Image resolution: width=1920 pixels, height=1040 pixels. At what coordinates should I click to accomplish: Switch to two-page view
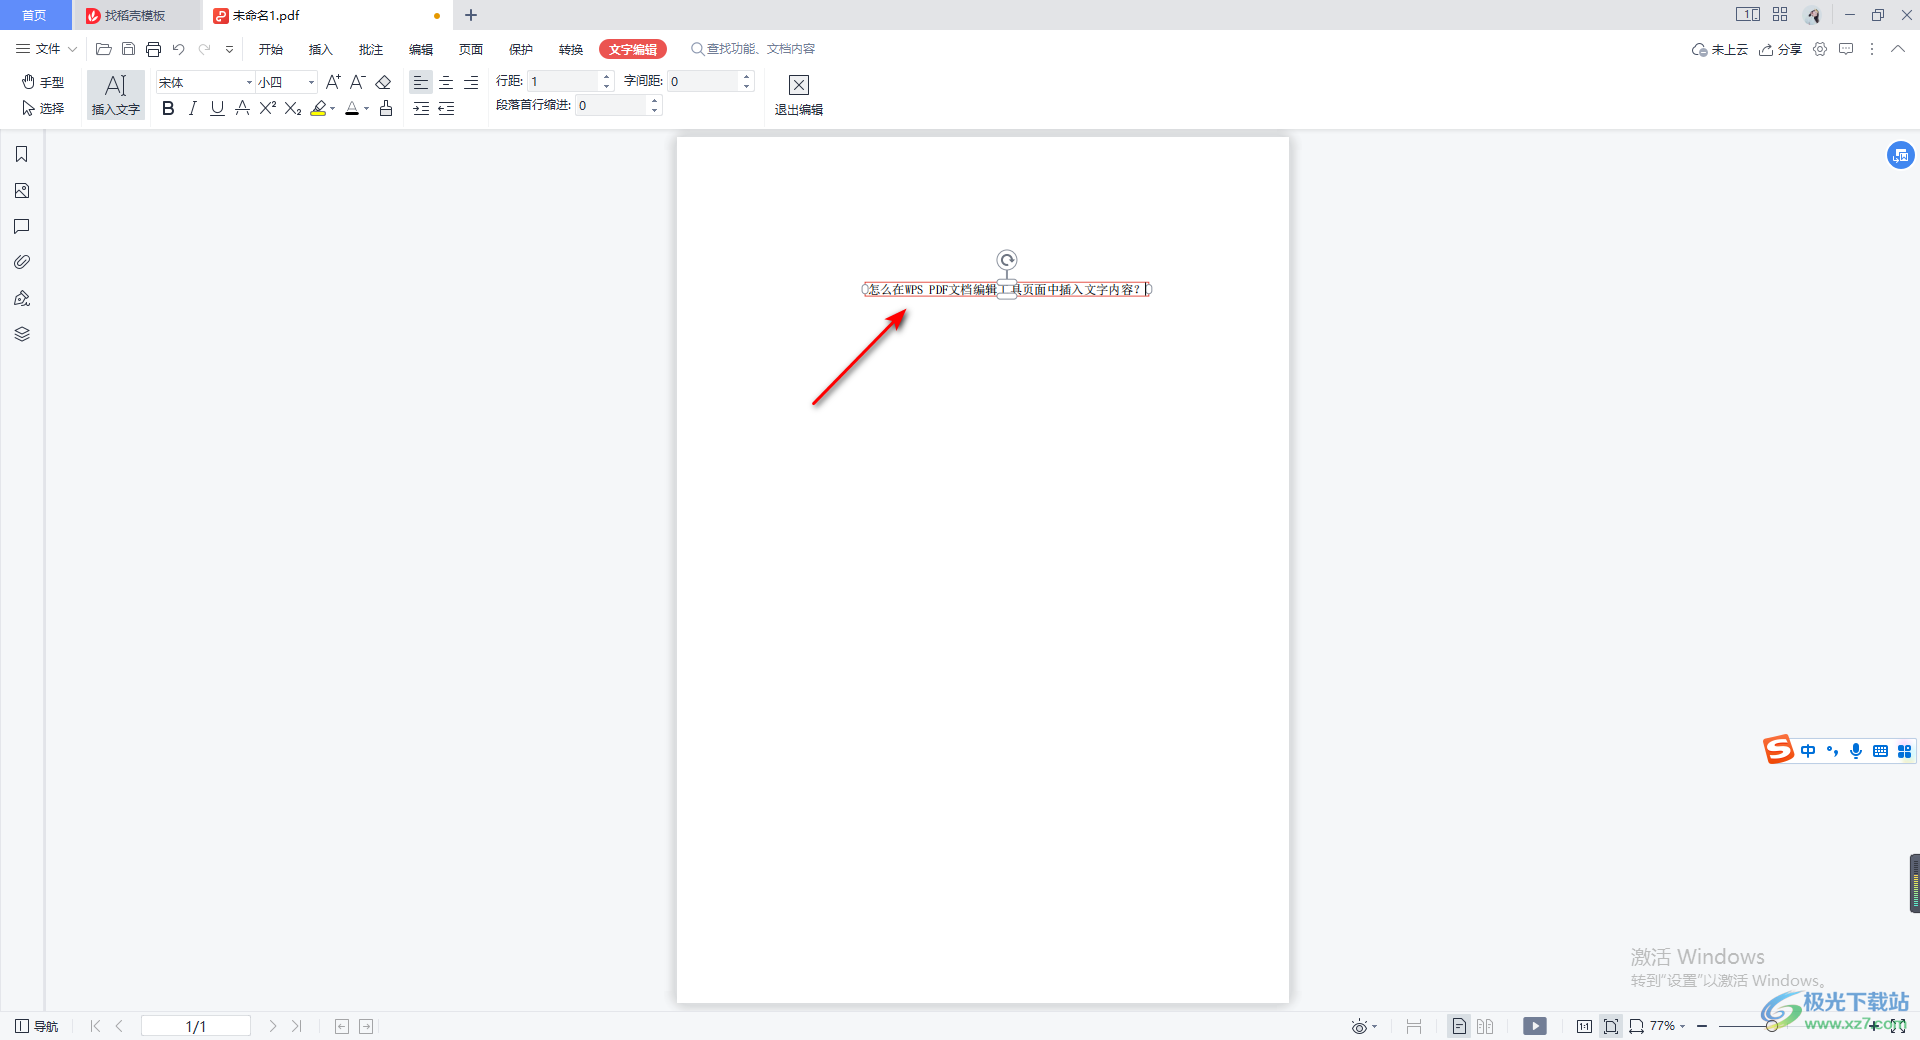(x=1485, y=1026)
